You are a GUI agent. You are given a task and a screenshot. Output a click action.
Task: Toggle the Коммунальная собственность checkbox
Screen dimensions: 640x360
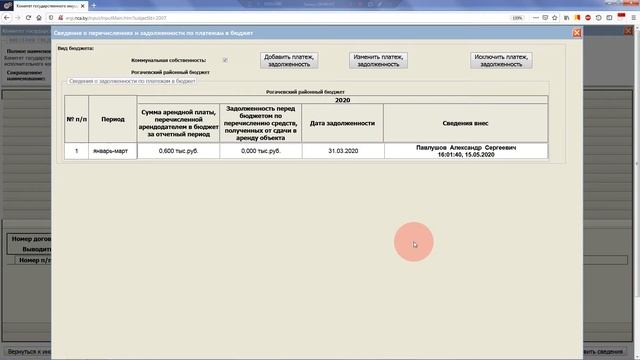(225, 60)
